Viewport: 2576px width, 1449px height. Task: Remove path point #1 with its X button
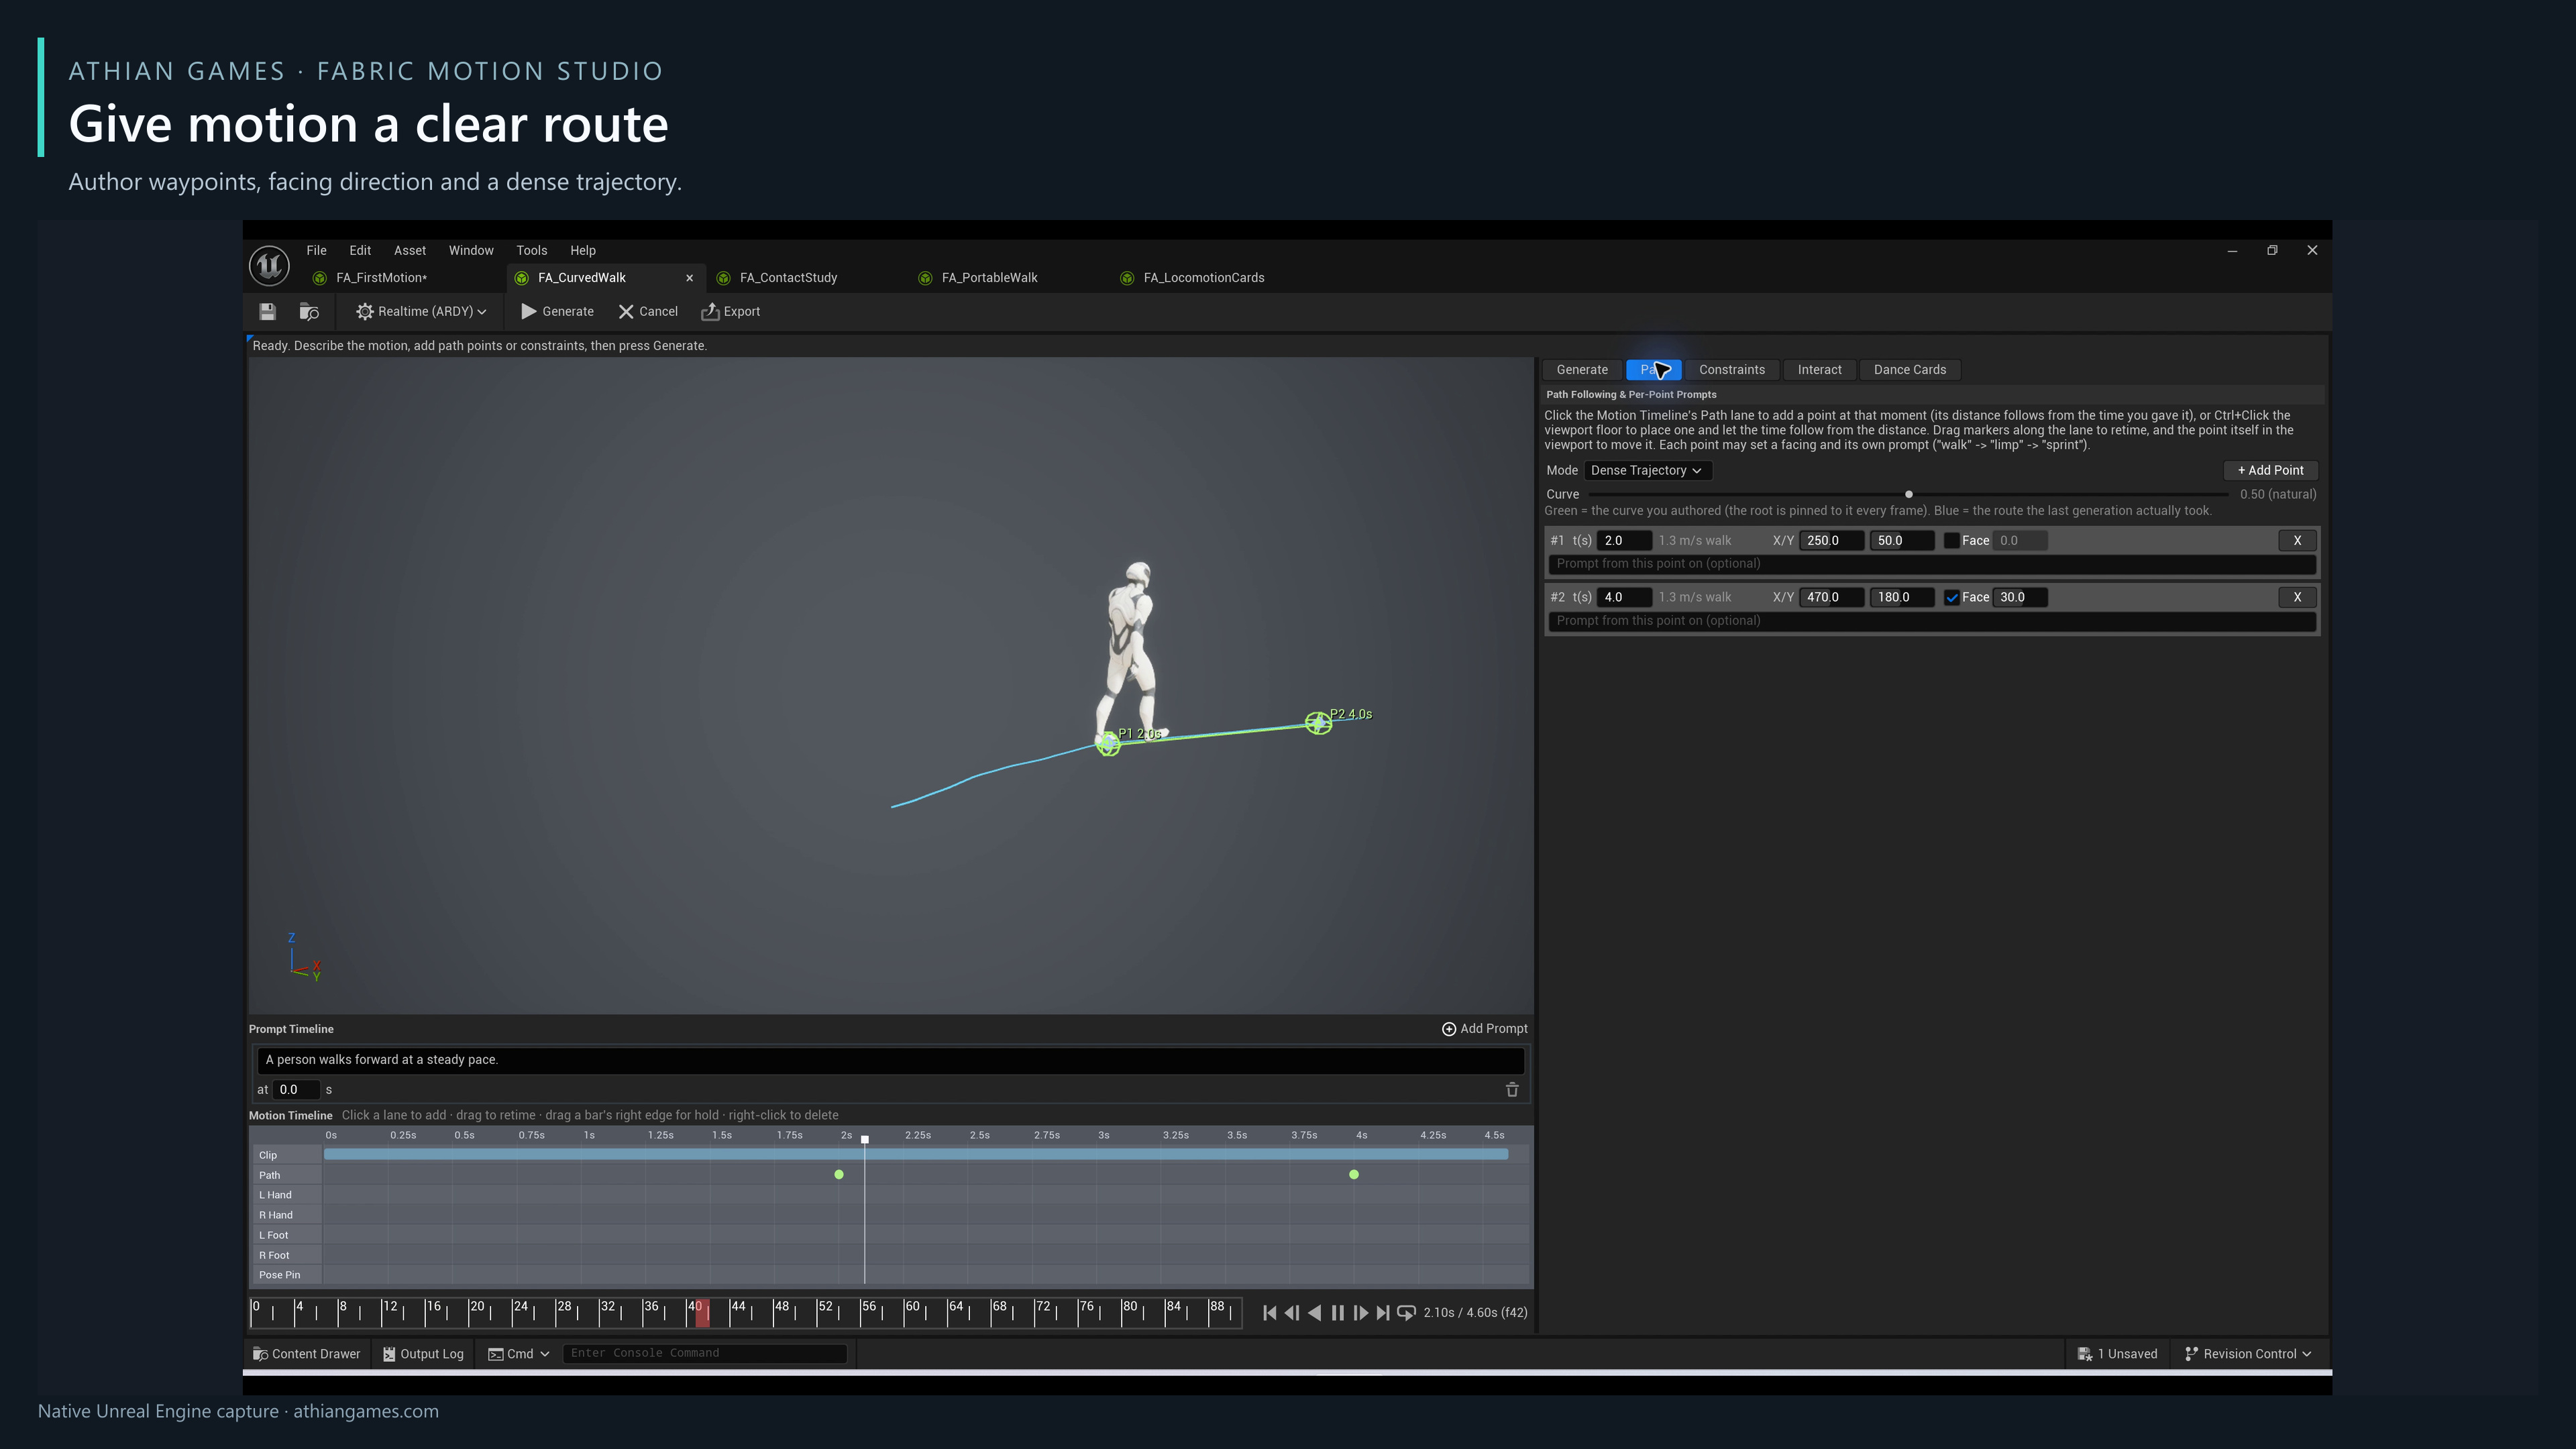click(2297, 541)
